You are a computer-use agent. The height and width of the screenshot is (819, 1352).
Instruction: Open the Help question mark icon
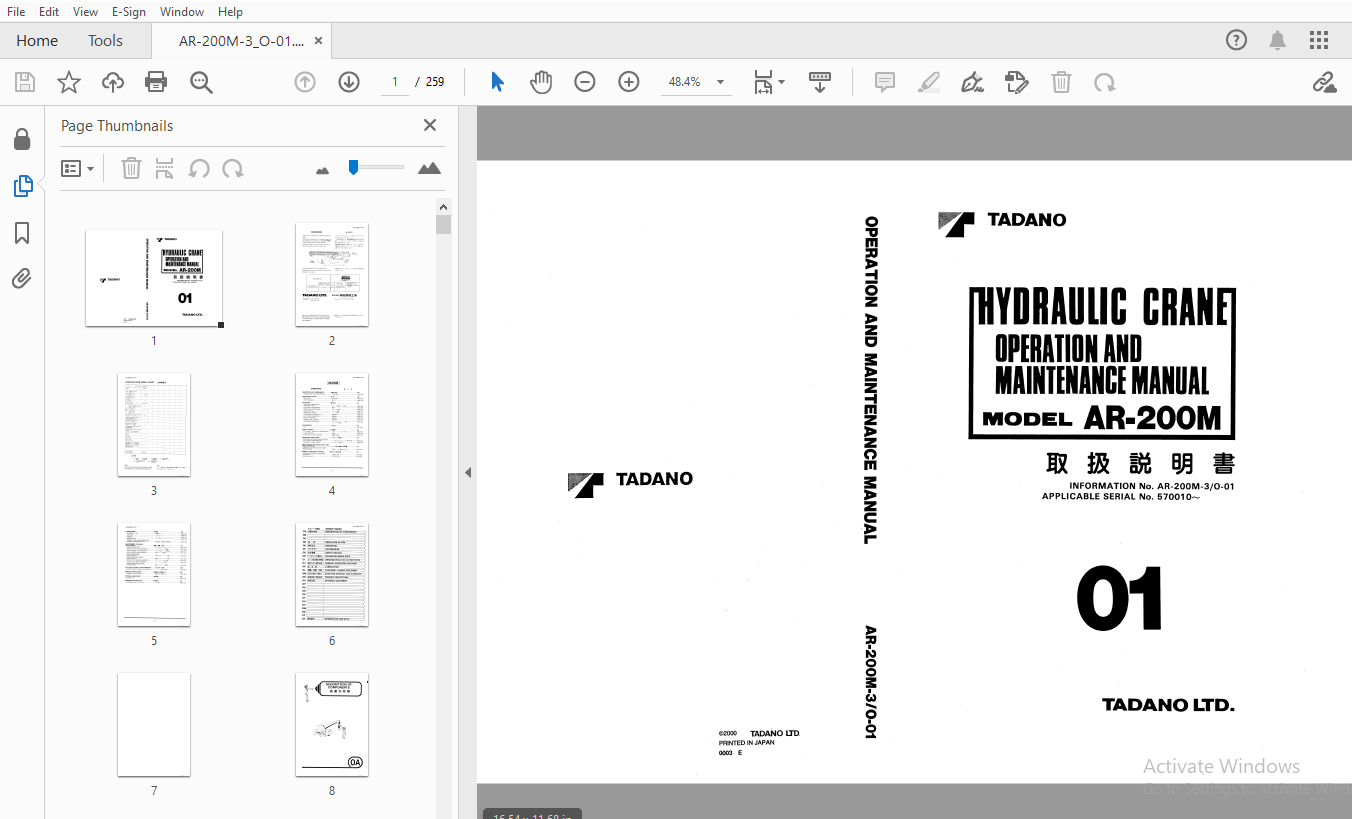[1237, 40]
